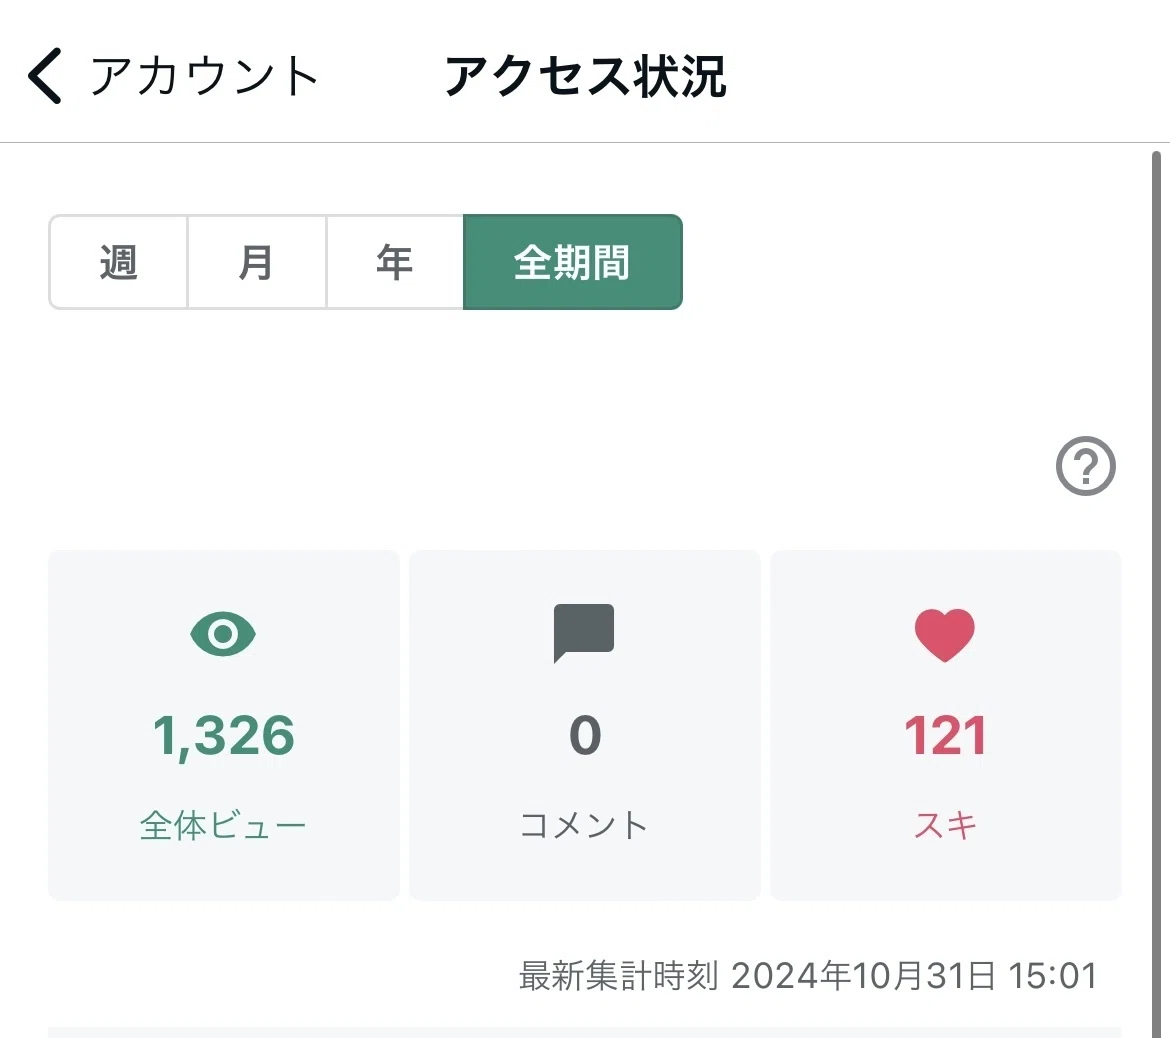Image resolution: width=1170 pixels, height=1038 pixels.
Task: Click the 121 likes count
Action: tap(945, 736)
